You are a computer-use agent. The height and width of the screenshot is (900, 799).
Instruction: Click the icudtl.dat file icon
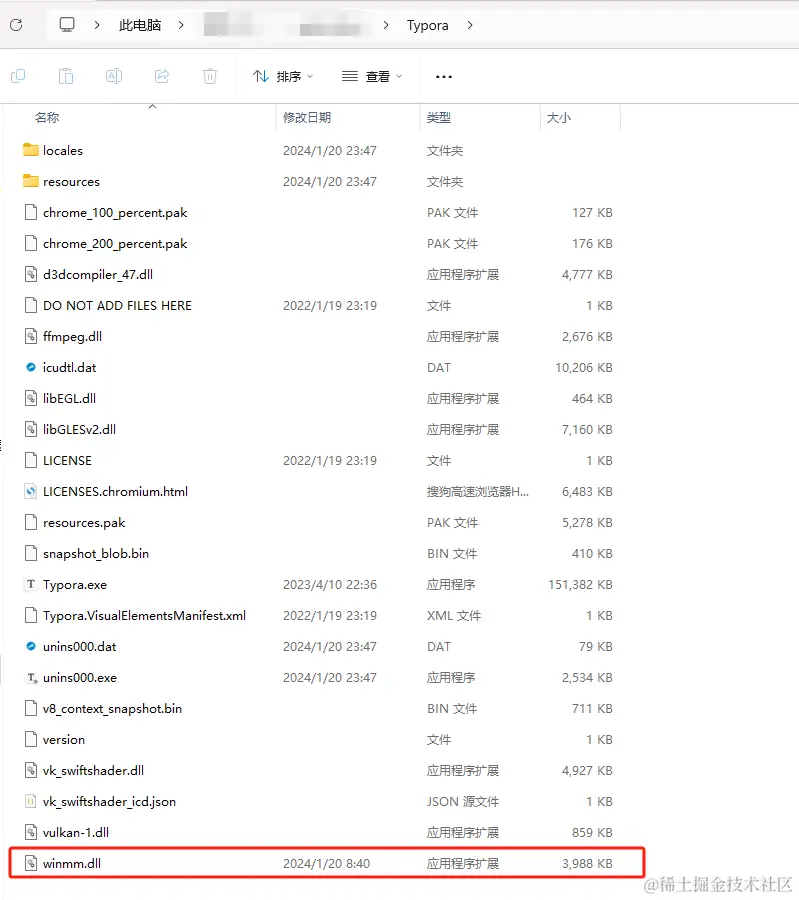pos(31,367)
